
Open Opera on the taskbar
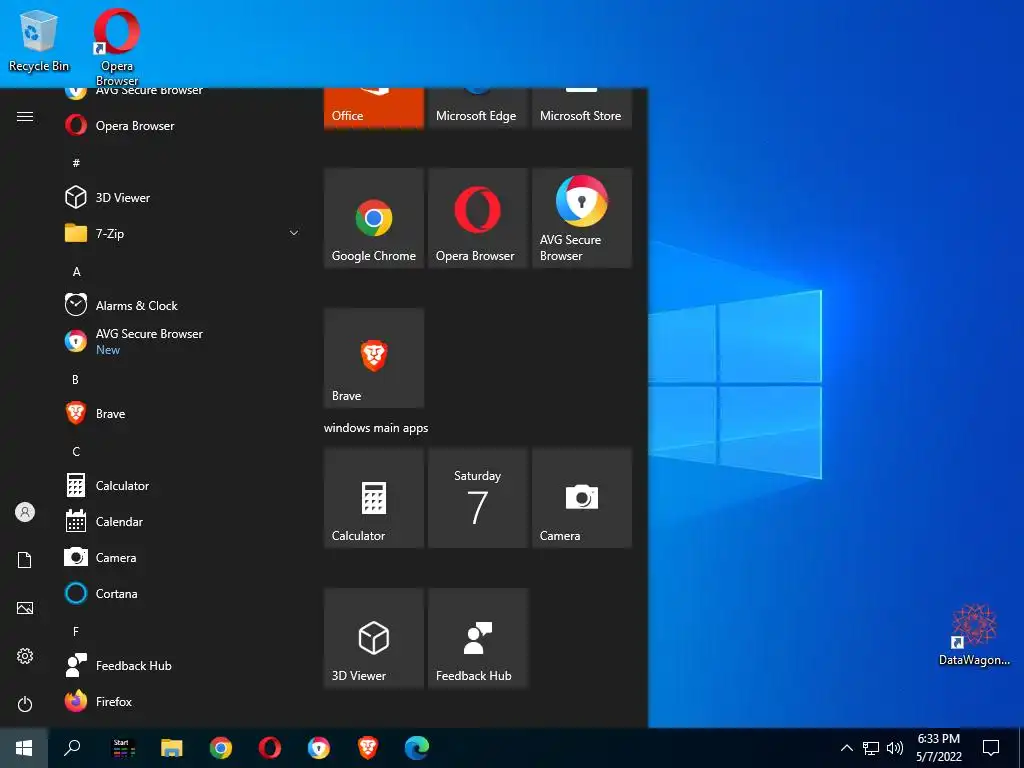click(x=270, y=748)
